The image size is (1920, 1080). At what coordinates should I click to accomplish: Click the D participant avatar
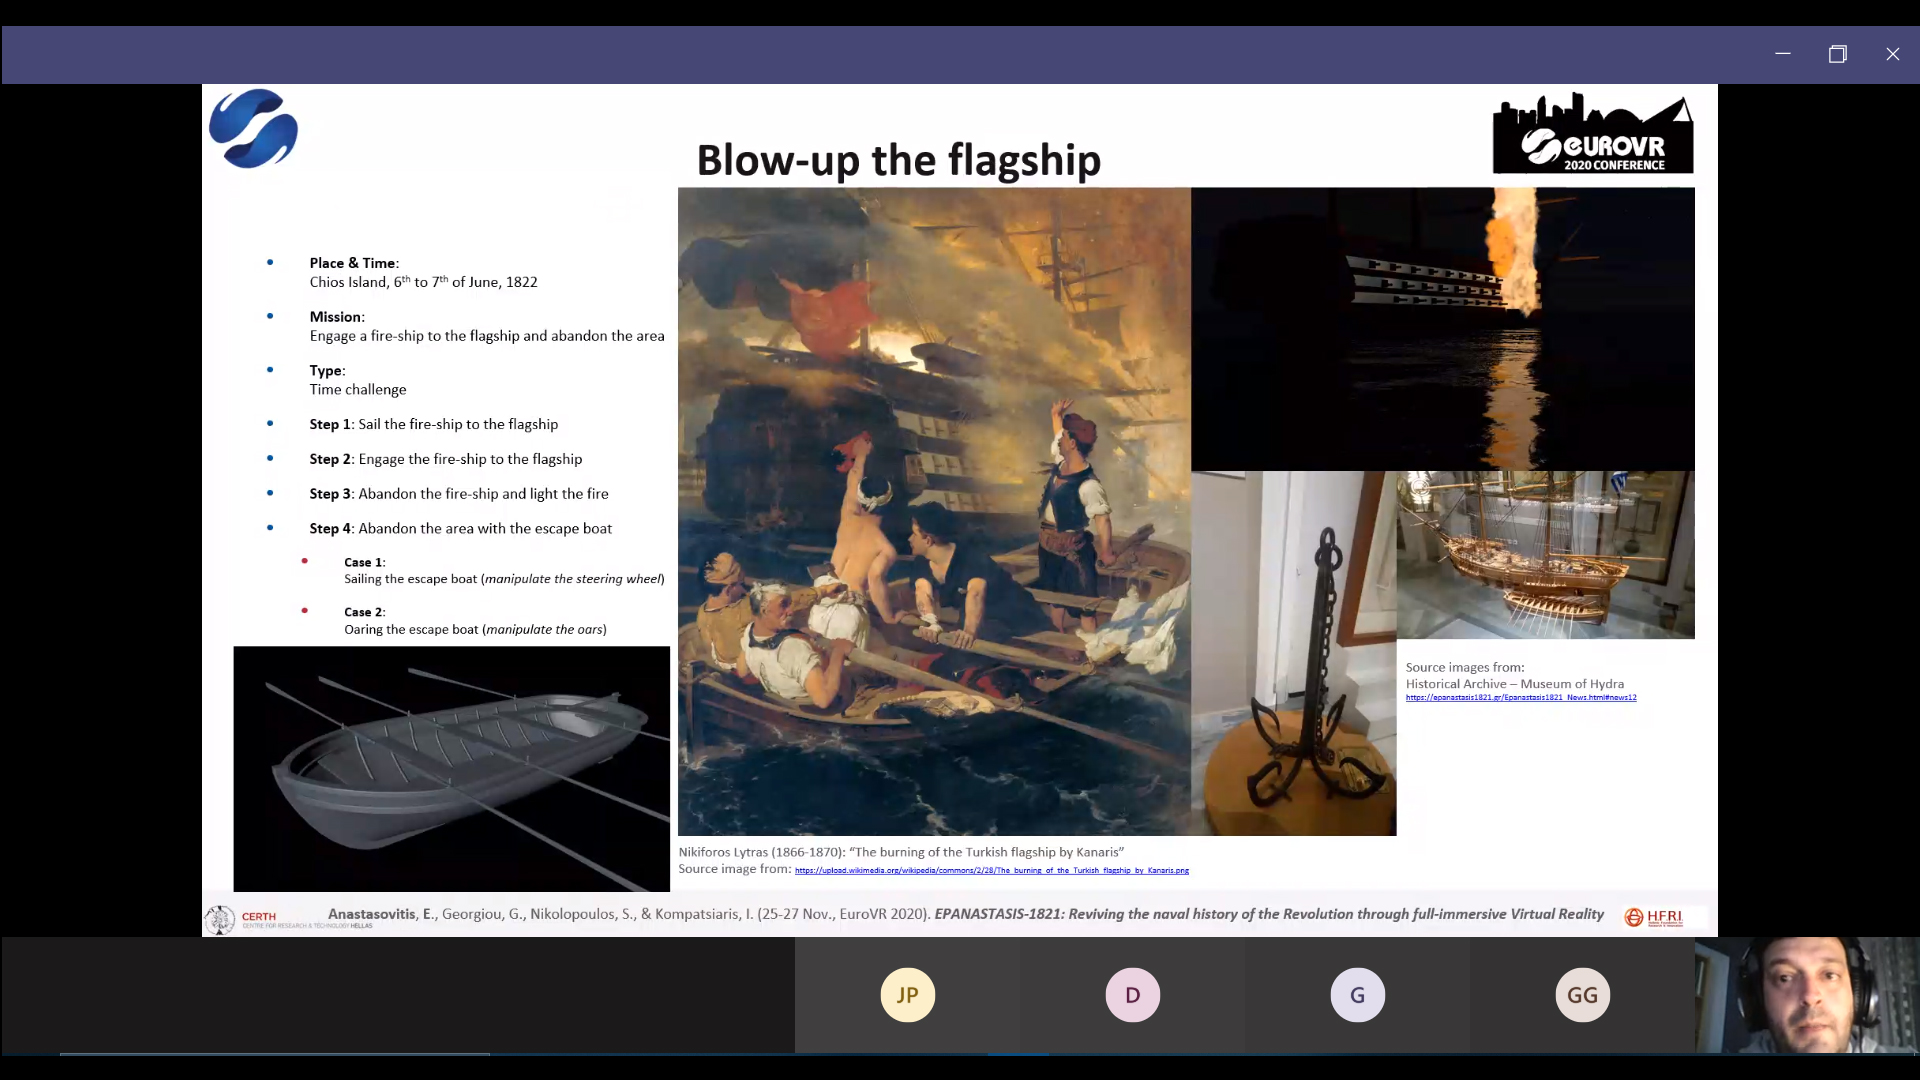tap(1132, 995)
